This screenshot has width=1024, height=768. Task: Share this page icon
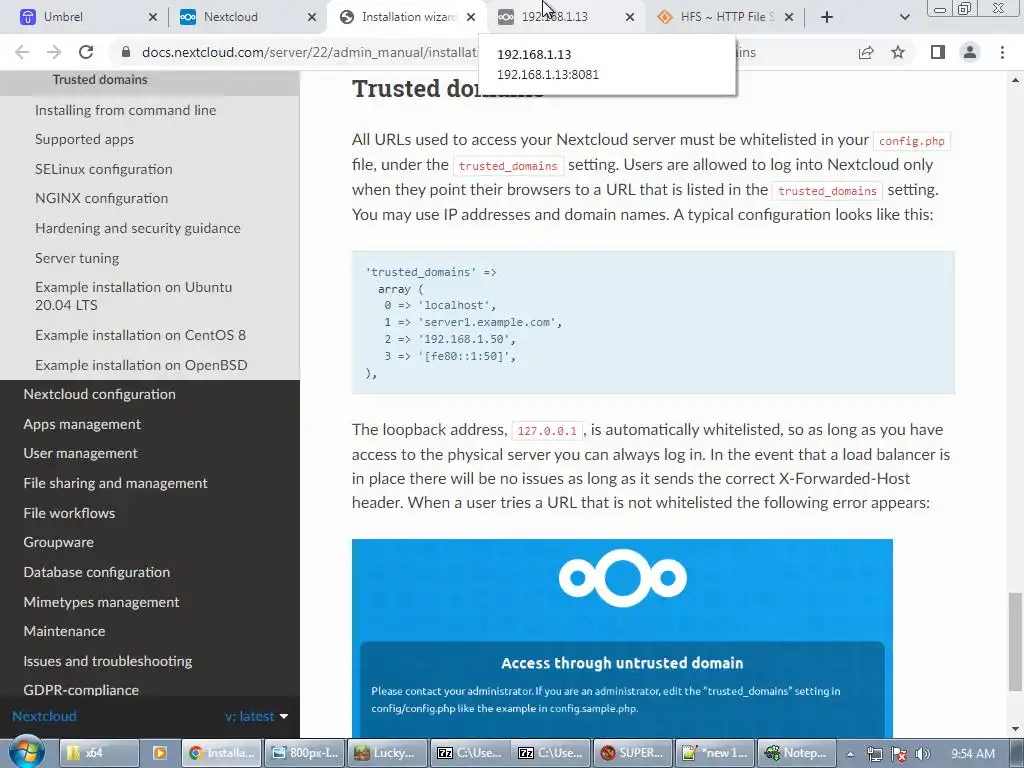tap(866, 52)
